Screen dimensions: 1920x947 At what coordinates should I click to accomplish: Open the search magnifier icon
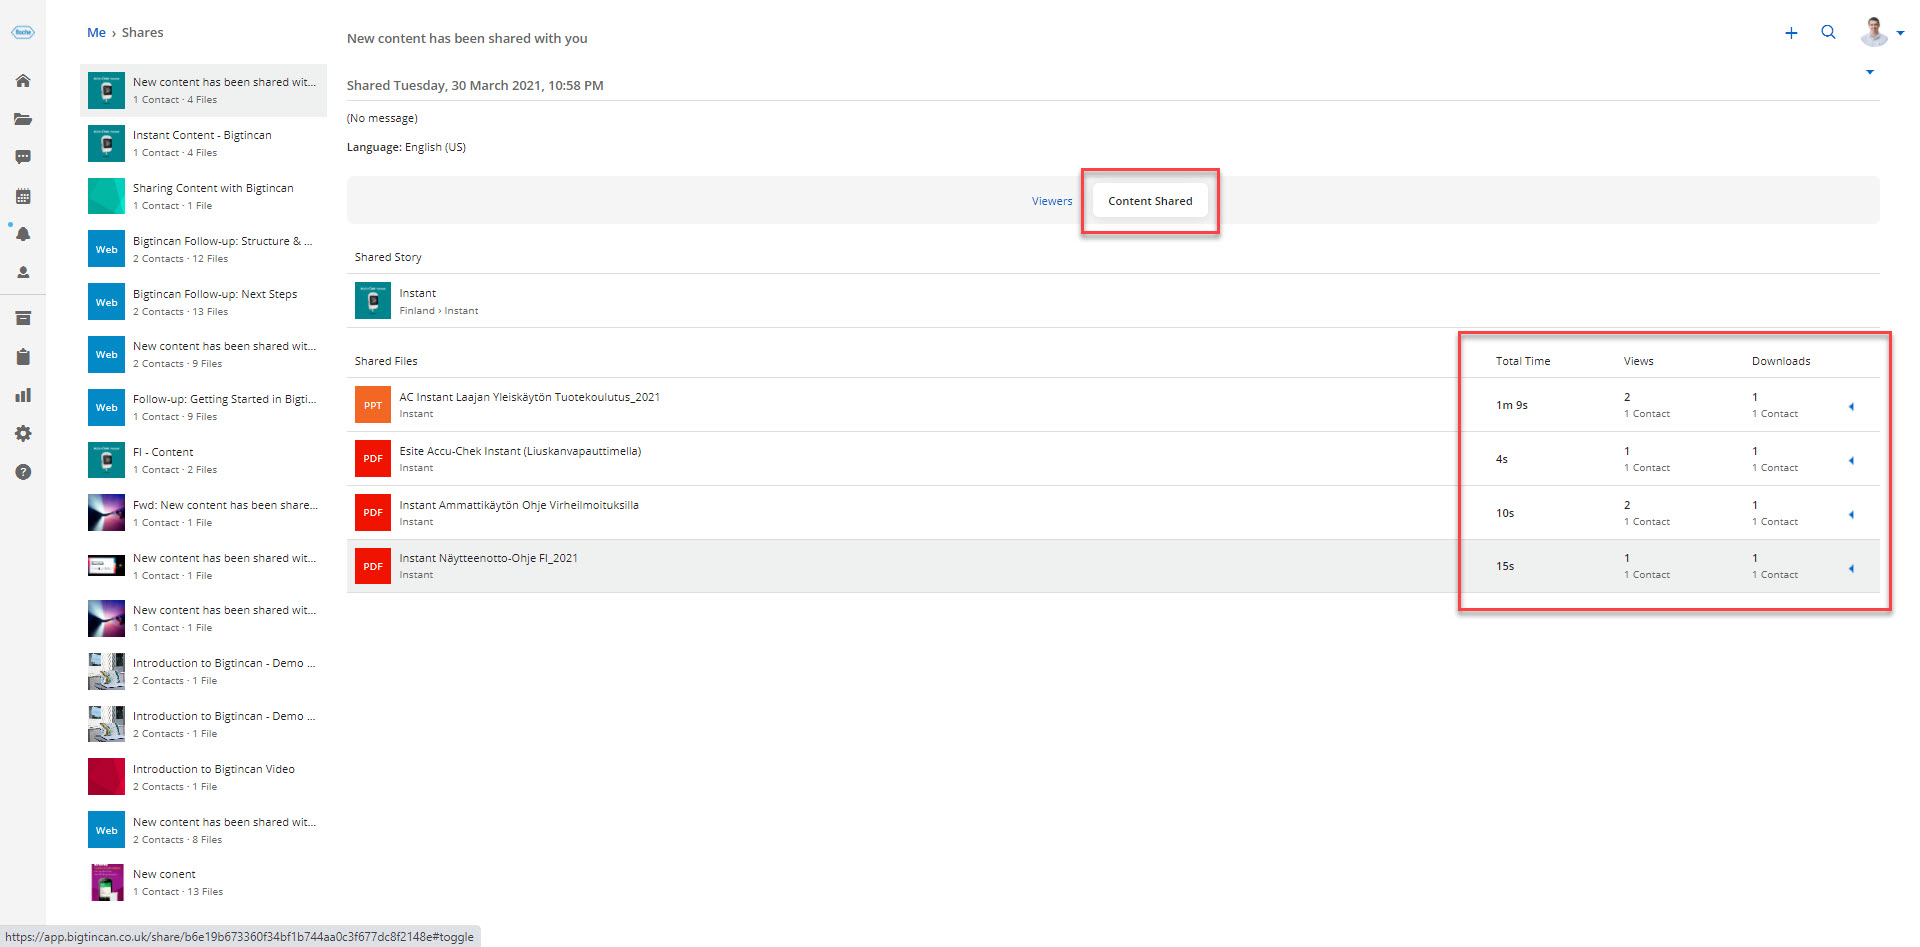(1828, 32)
